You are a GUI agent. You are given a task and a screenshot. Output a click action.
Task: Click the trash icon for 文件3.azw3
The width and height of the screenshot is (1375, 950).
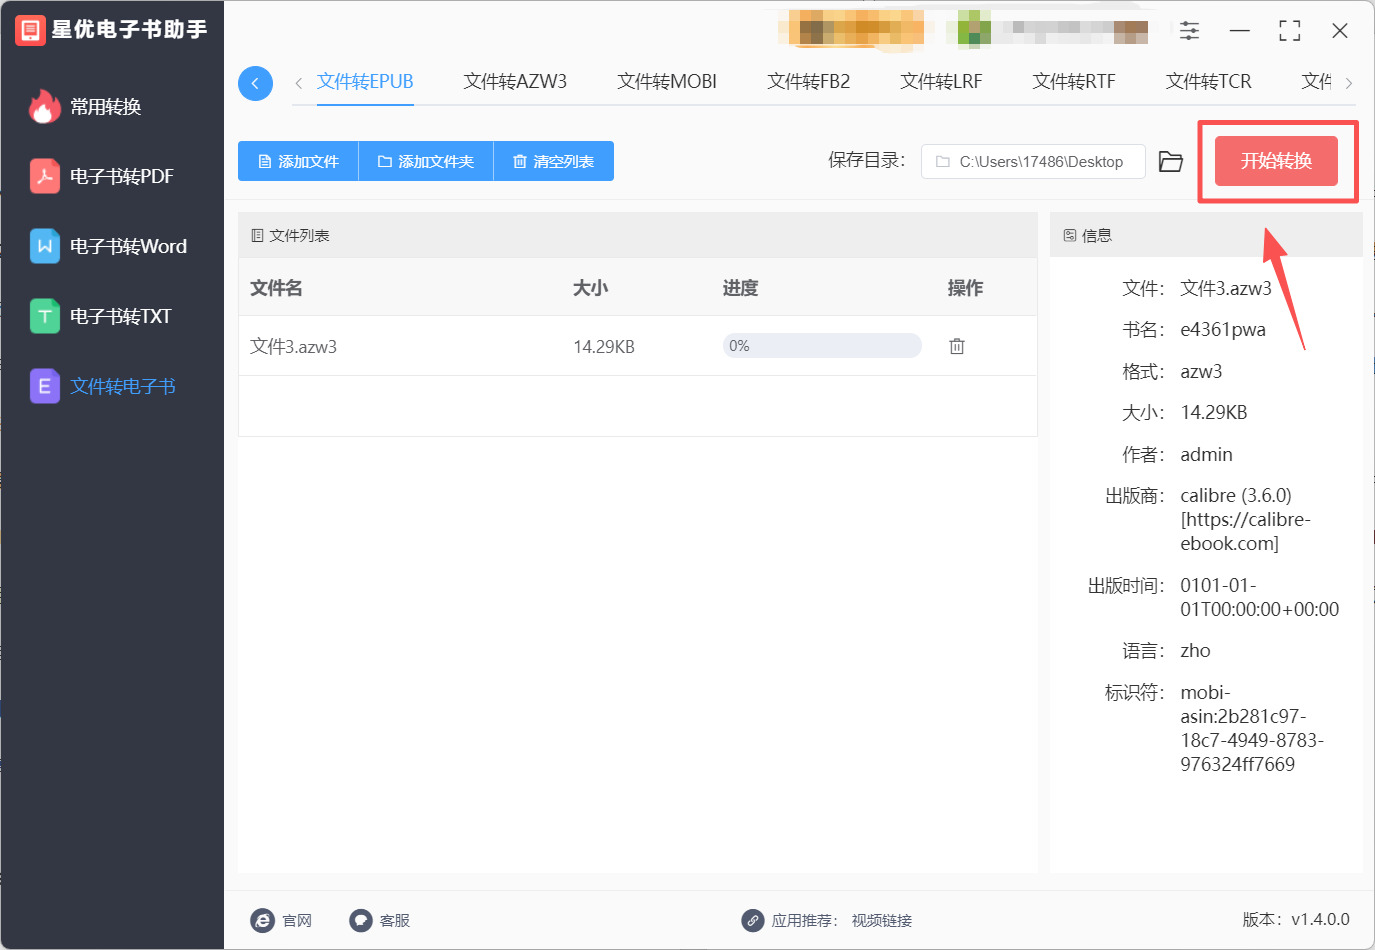click(x=957, y=346)
